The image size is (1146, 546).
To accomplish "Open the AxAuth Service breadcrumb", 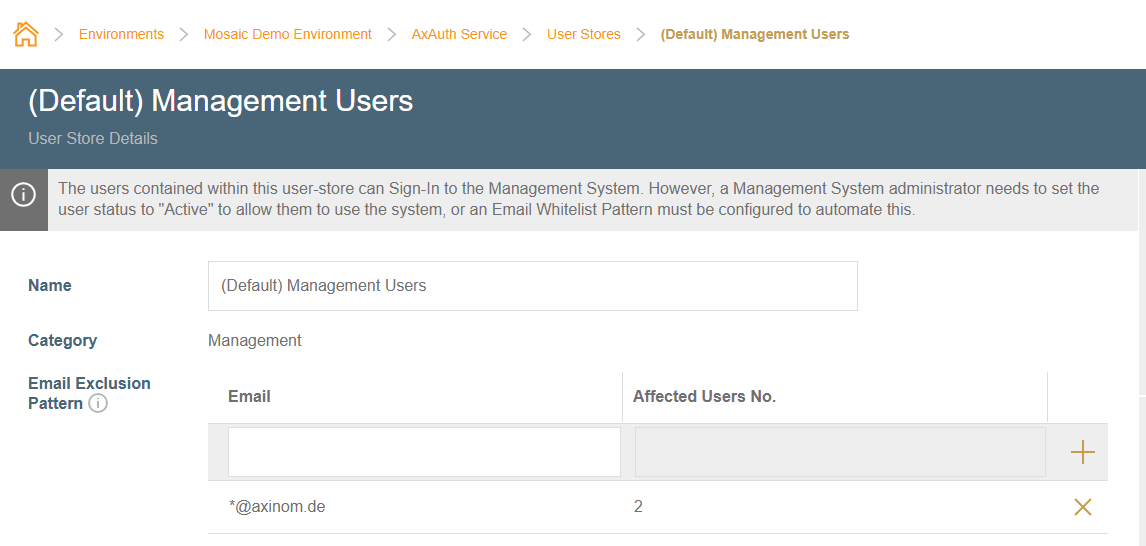I will coord(459,34).
